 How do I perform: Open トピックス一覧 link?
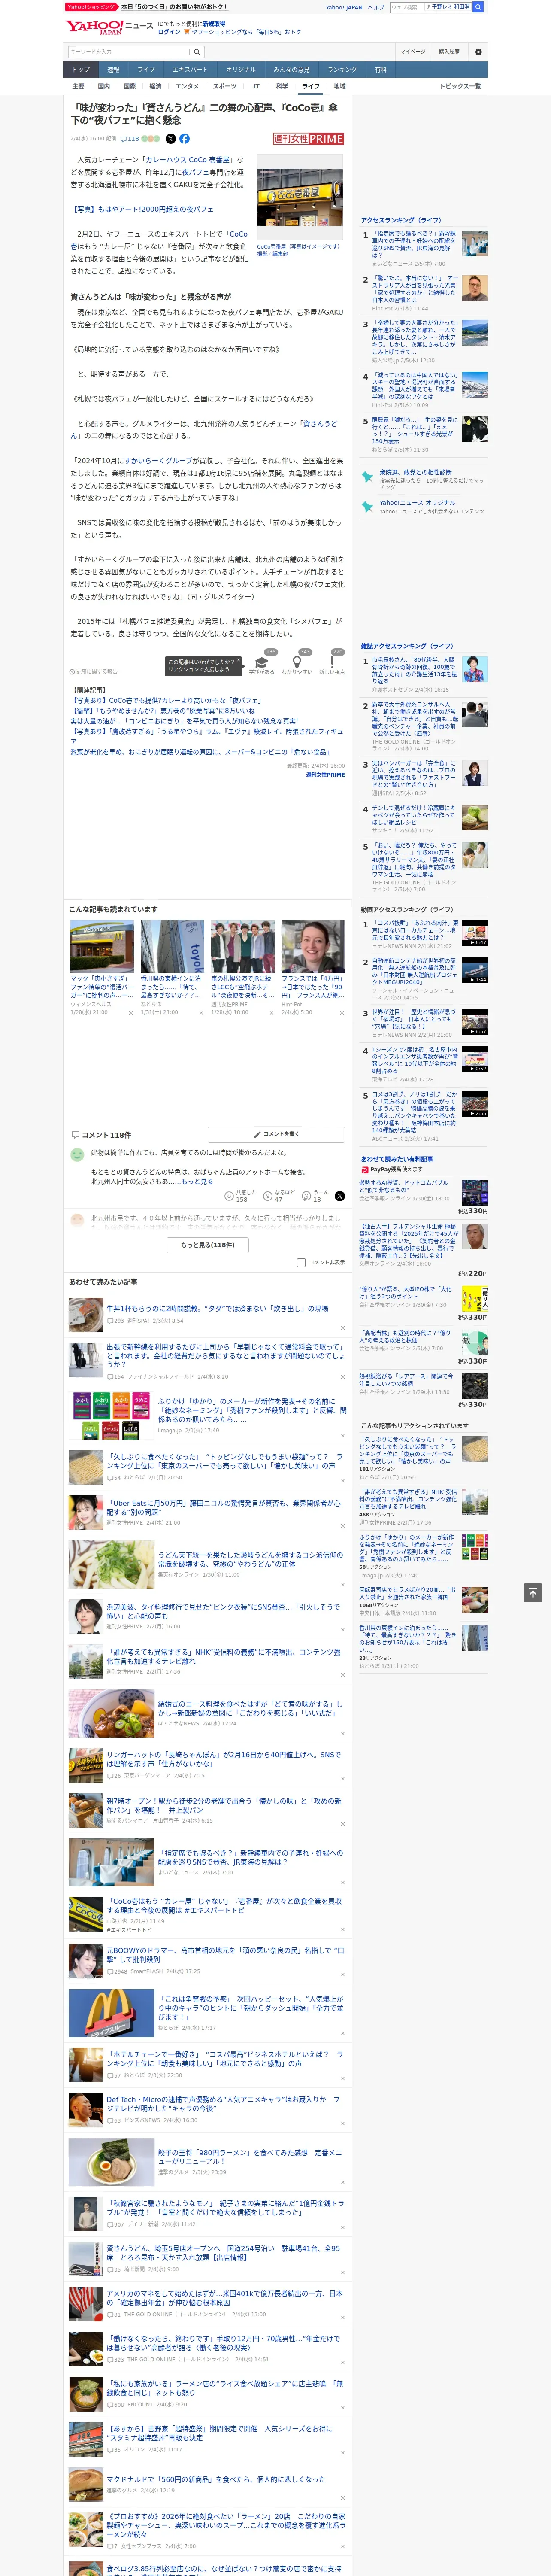[x=460, y=86]
